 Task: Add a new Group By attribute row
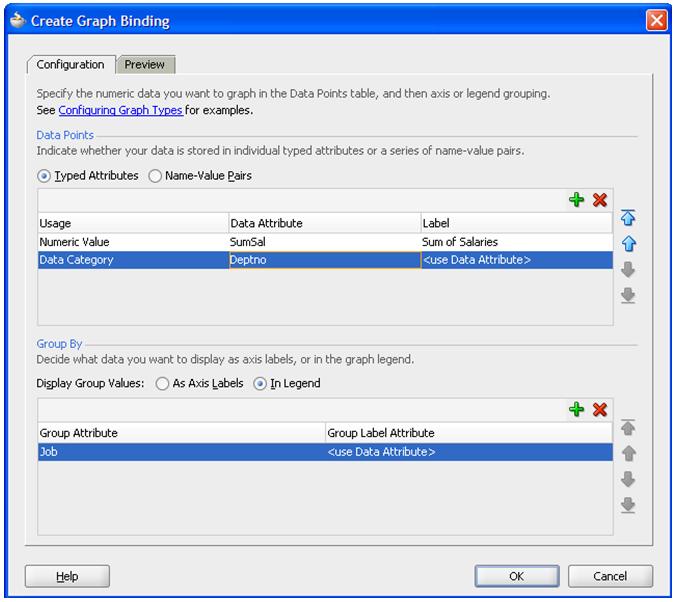[x=576, y=410]
